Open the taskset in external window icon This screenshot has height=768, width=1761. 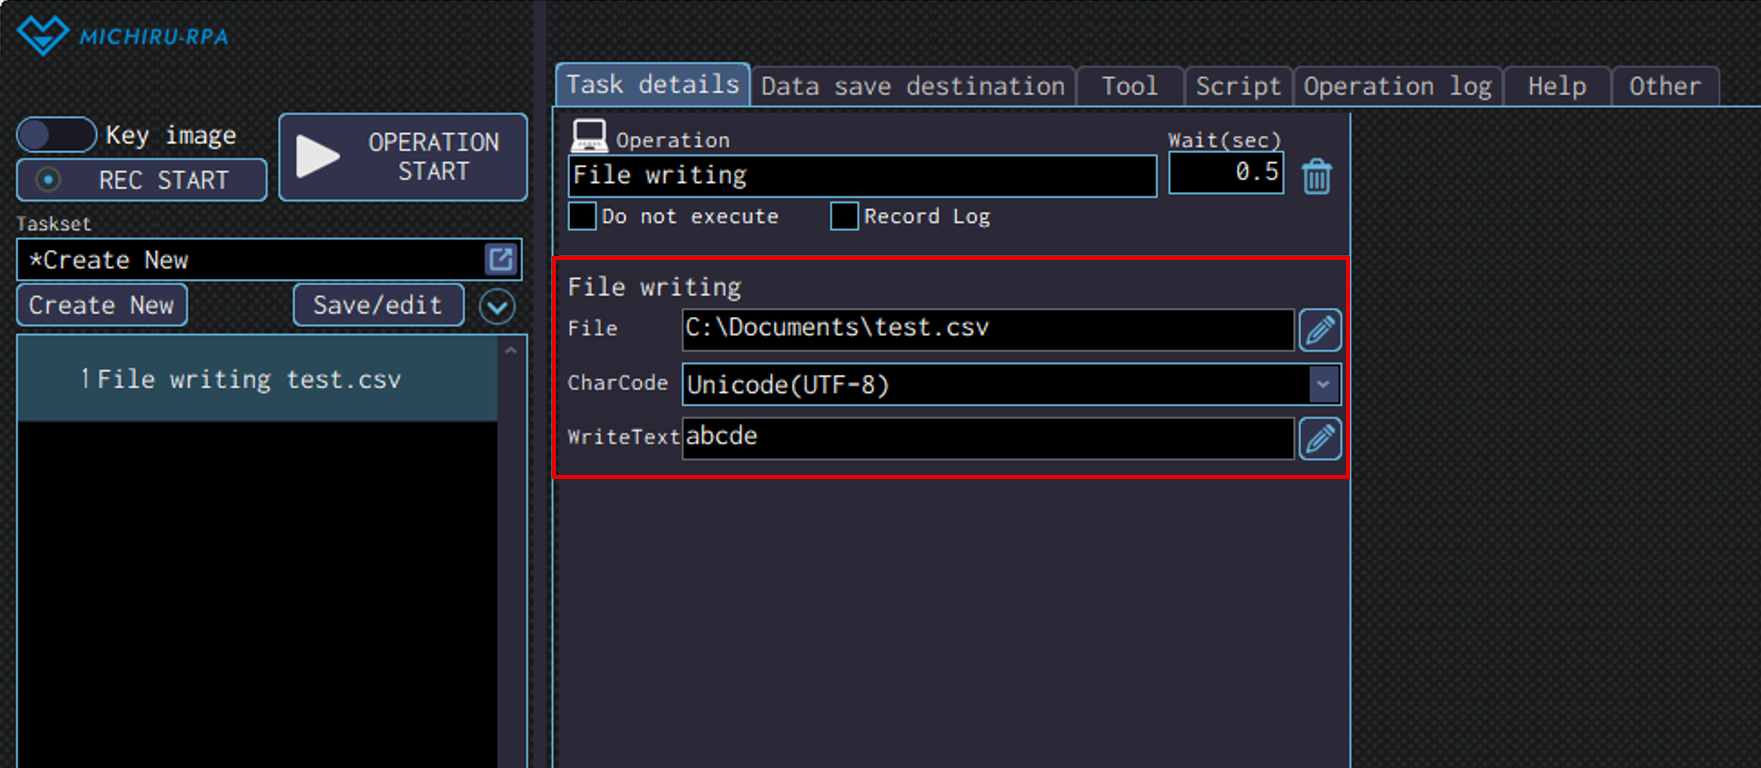(501, 260)
